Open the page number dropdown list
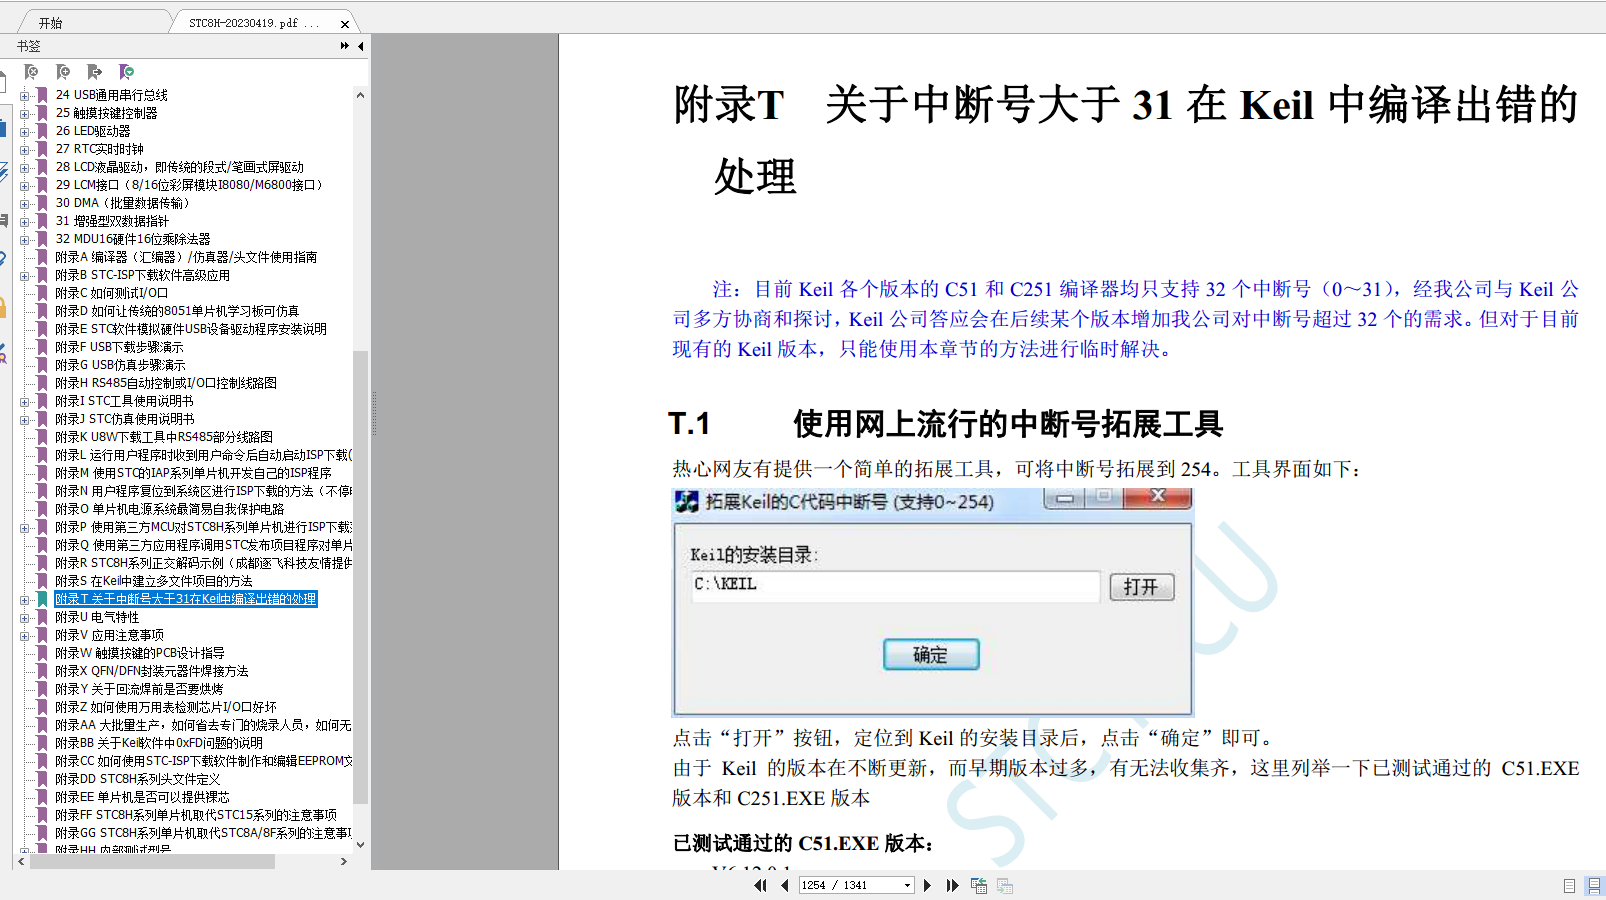This screenshot has width=1606, height=900. coord(907,885)
